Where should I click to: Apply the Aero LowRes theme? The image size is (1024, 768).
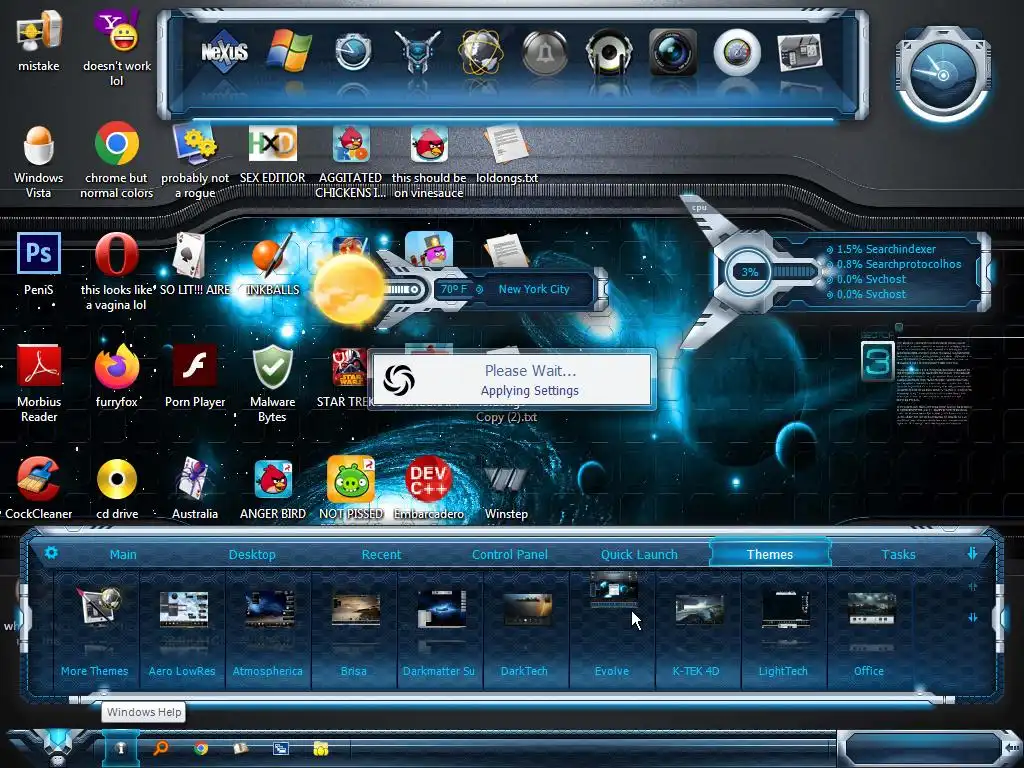[x=182, y=630]
